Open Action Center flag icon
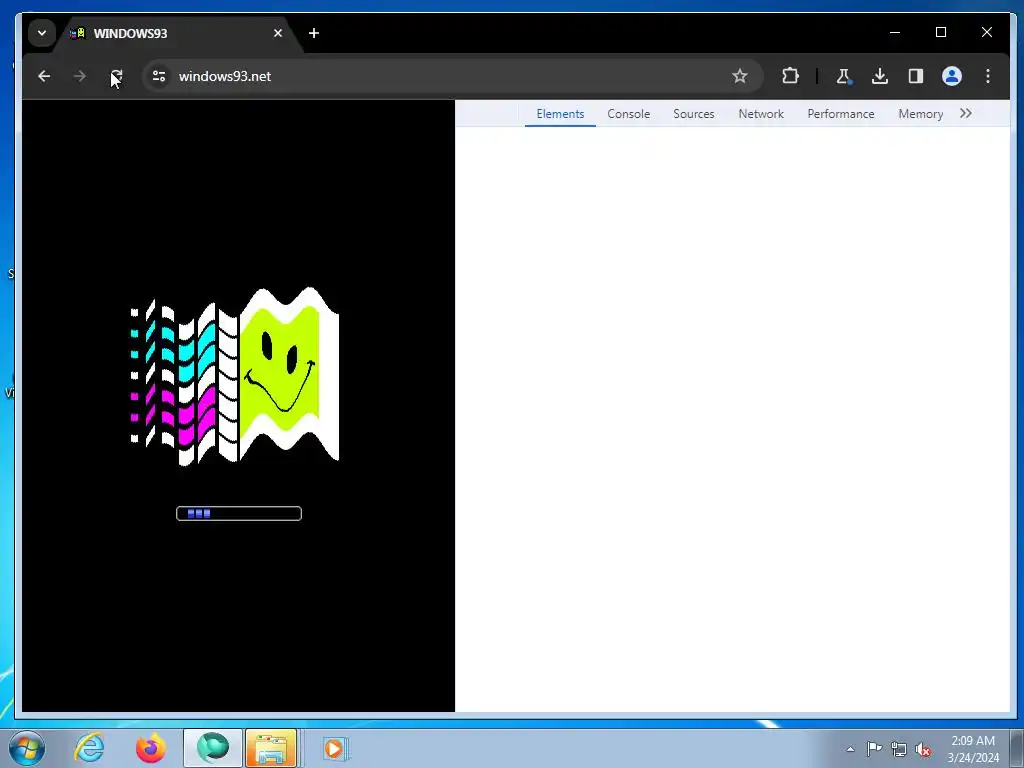 pyautogui.click(x=874, y=749)
